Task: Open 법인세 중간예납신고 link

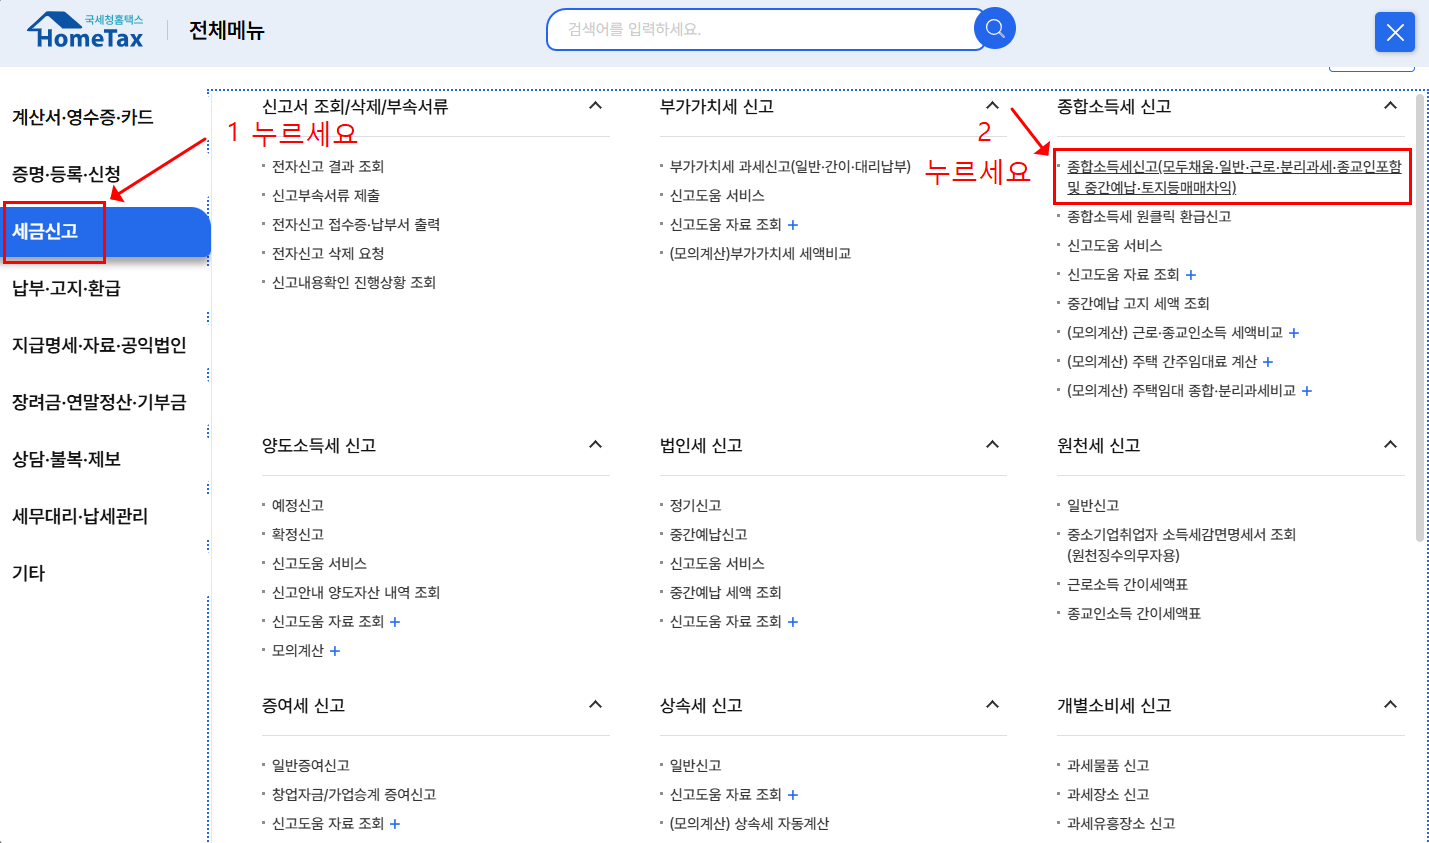Action: coord(708,535)
